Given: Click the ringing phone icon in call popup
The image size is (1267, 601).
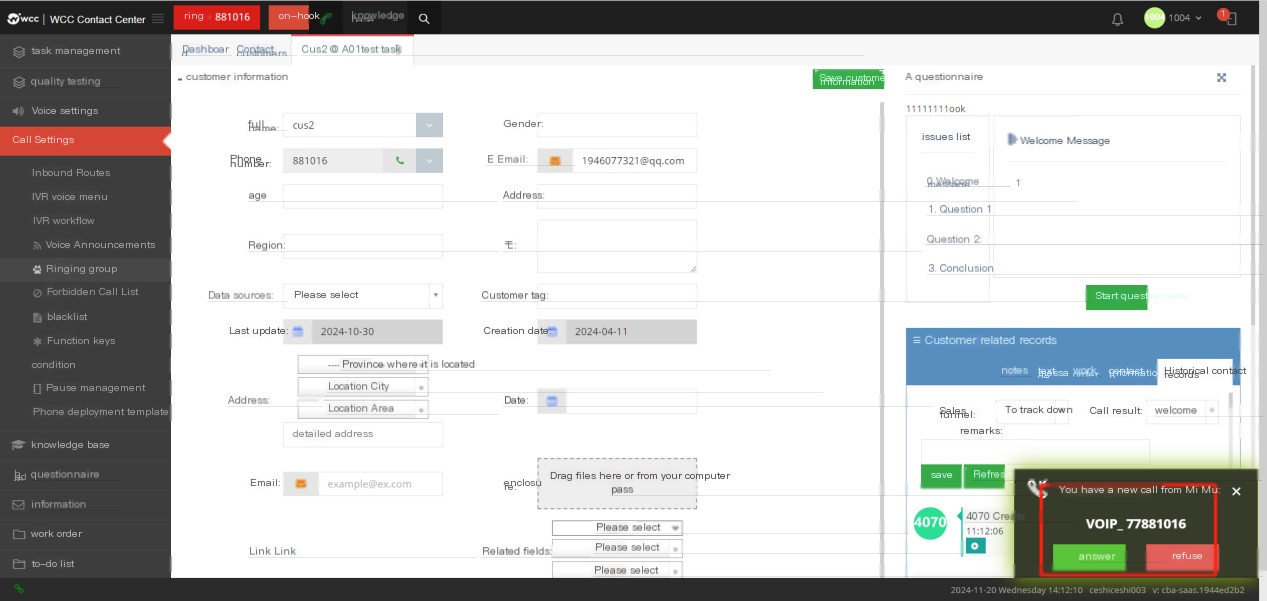Looking at the screenshot, I should point(1037,488).
